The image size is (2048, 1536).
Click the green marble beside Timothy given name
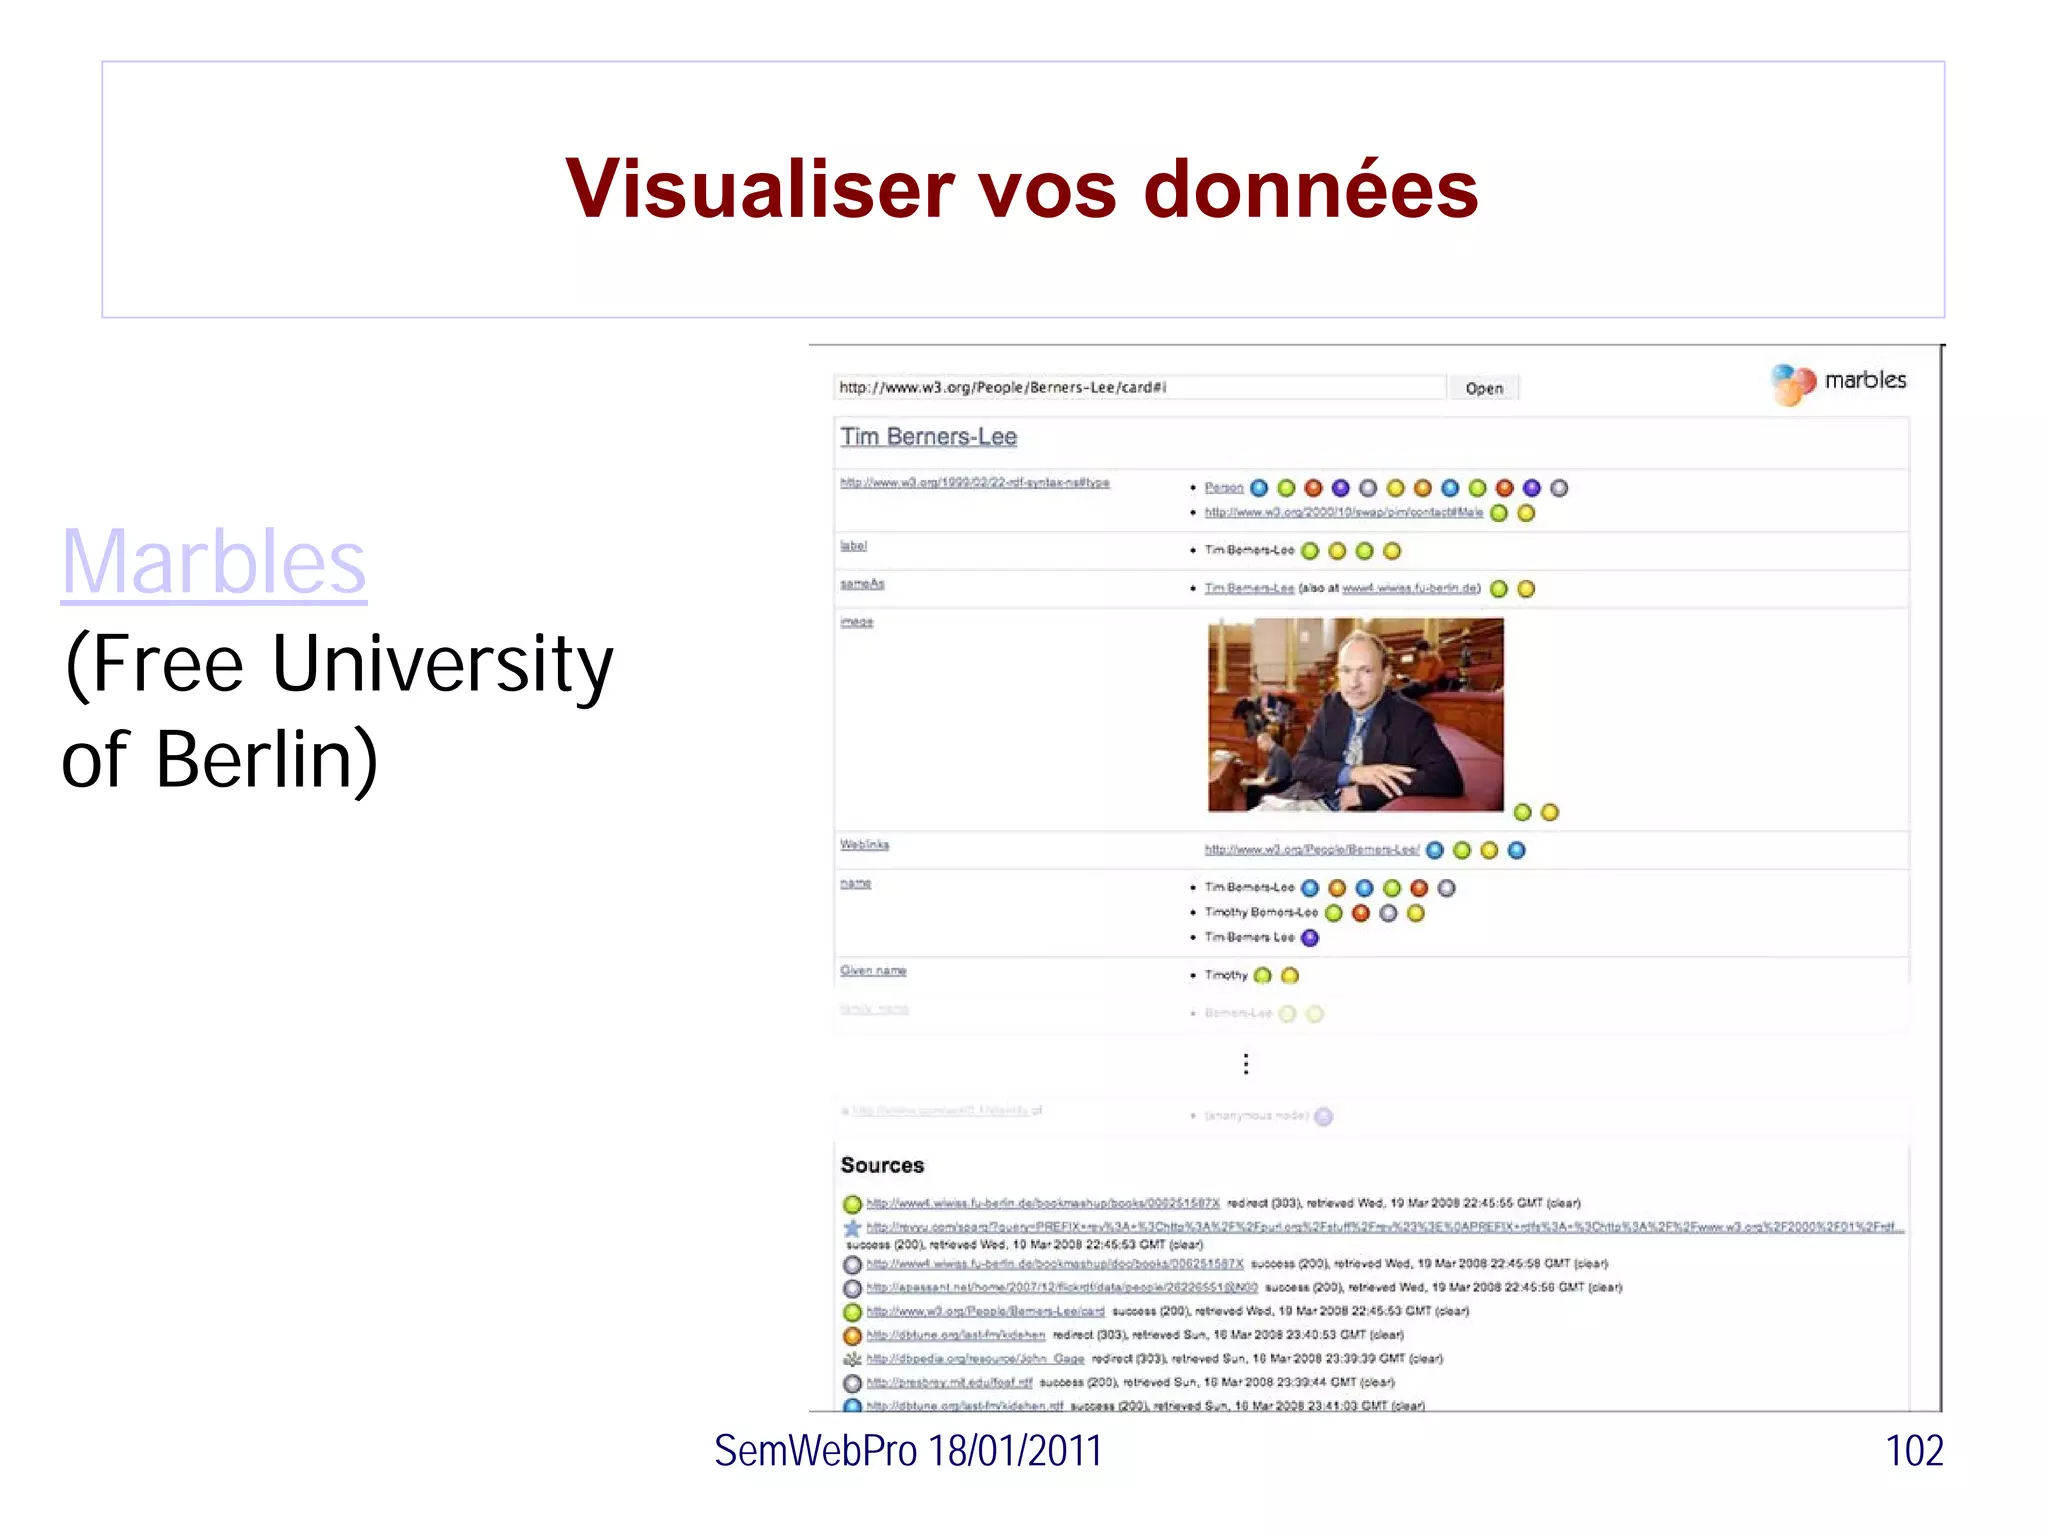tap(1263, 975)
